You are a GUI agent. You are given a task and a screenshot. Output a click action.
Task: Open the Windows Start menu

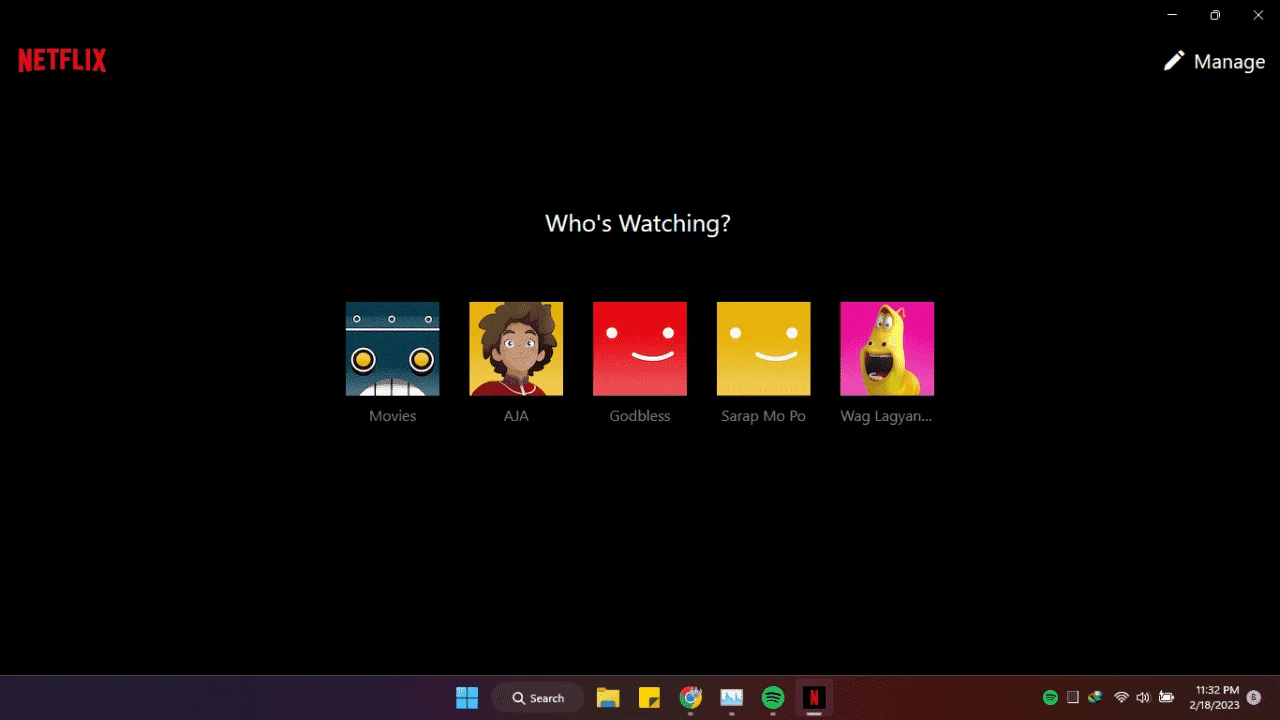click(467, 698)
